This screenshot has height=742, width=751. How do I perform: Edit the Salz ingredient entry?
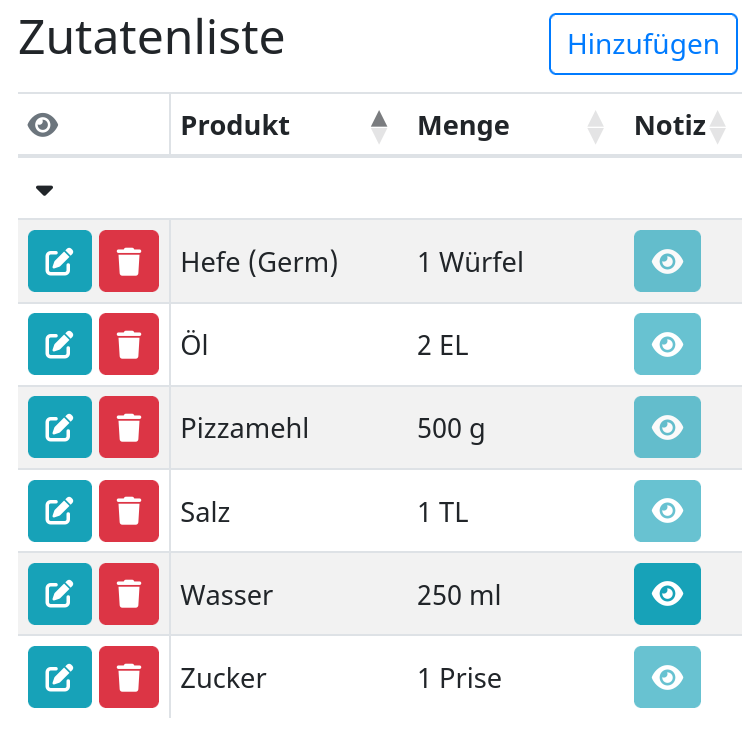click(59, 511)
